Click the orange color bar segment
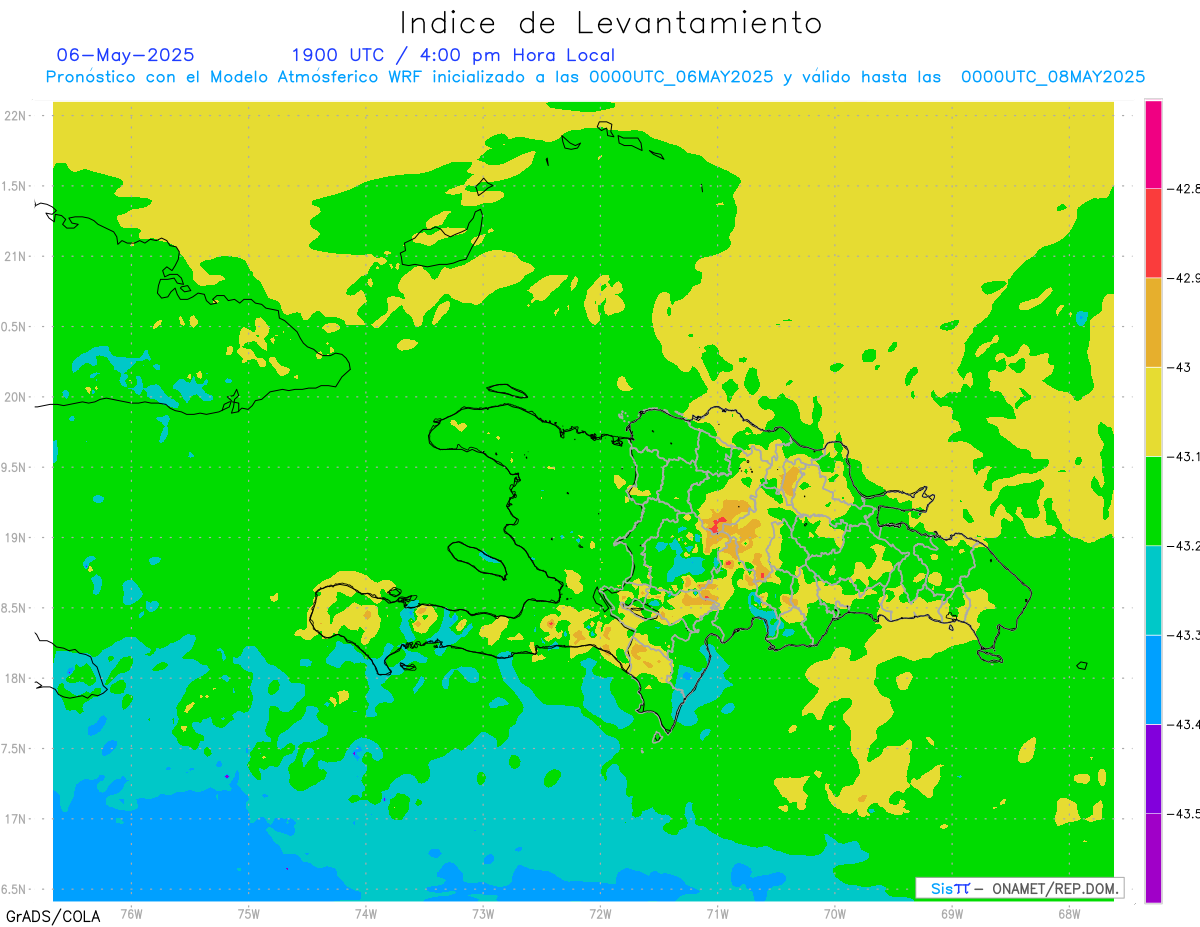This screenshot has width=1200, height=927. pyautogui.click(x=1153, y=322)
